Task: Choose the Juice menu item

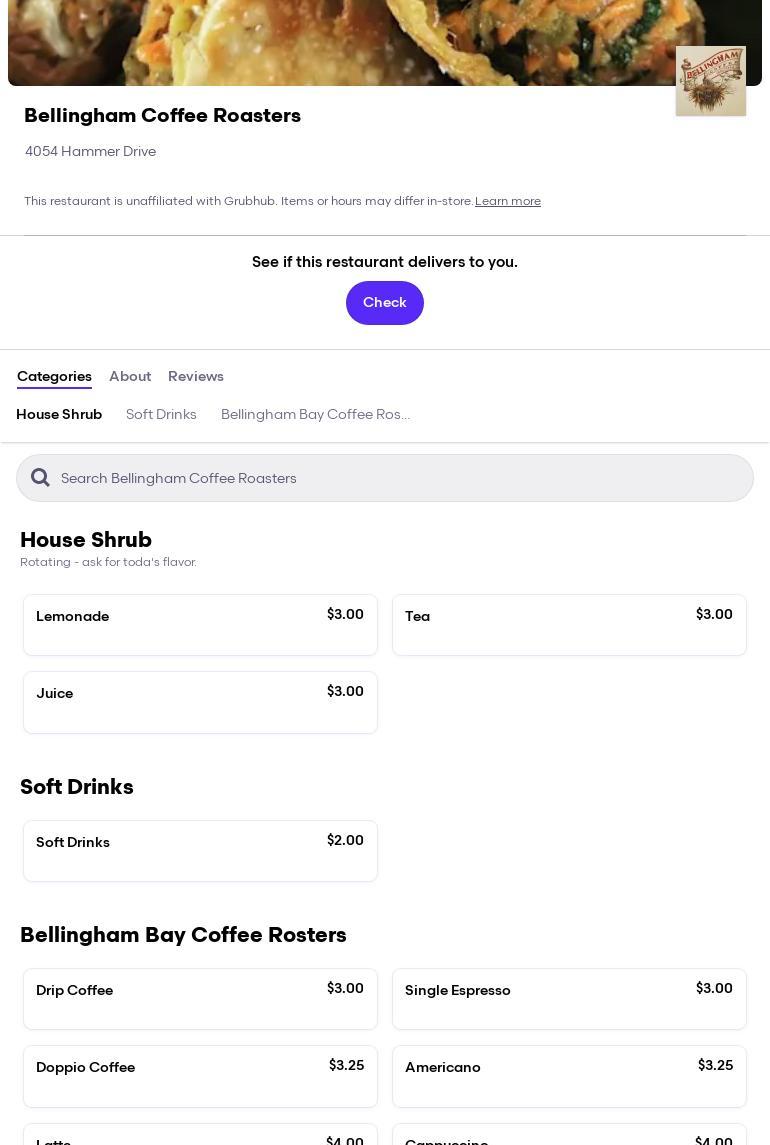Action: 200,702
